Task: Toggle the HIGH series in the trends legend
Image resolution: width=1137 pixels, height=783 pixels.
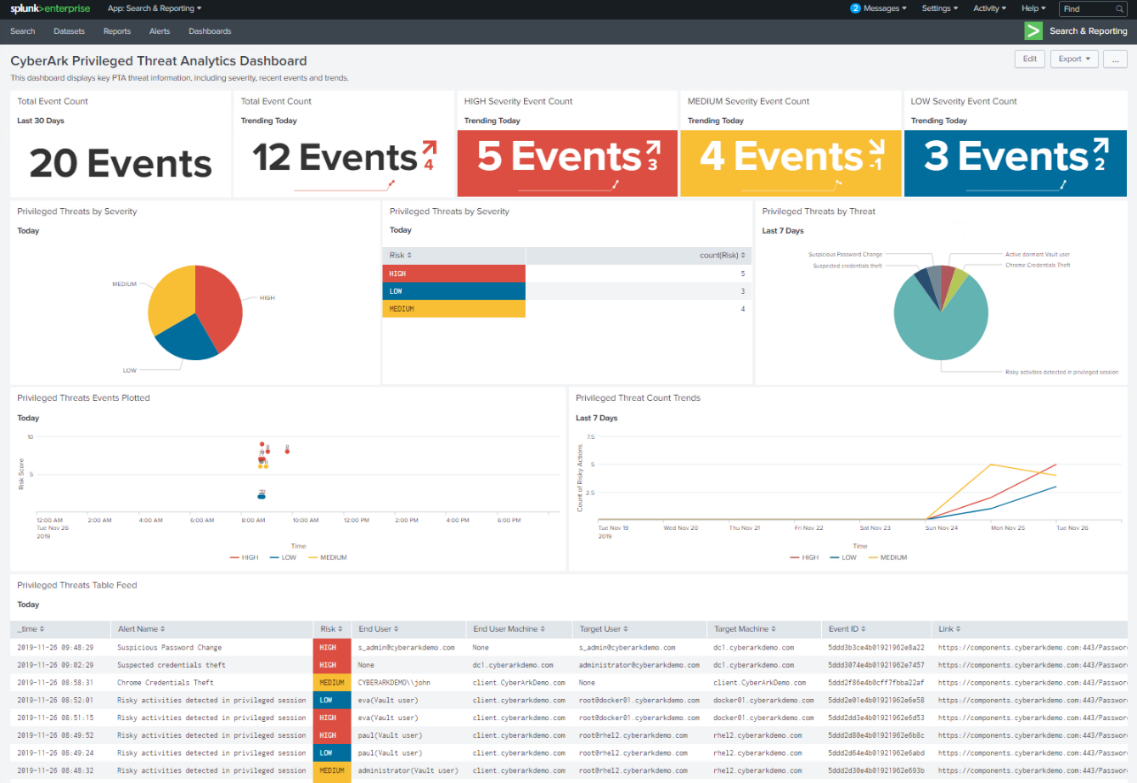Action: pyautogui.click(x=808, y=557)
